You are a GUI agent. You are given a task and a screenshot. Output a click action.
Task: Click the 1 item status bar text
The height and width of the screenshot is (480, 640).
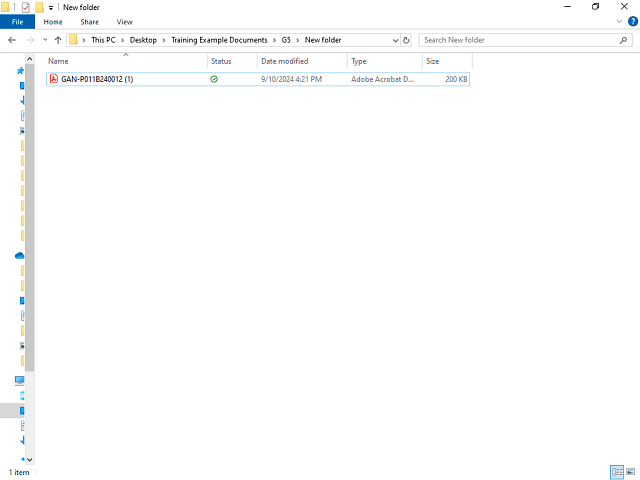point(19,472)
